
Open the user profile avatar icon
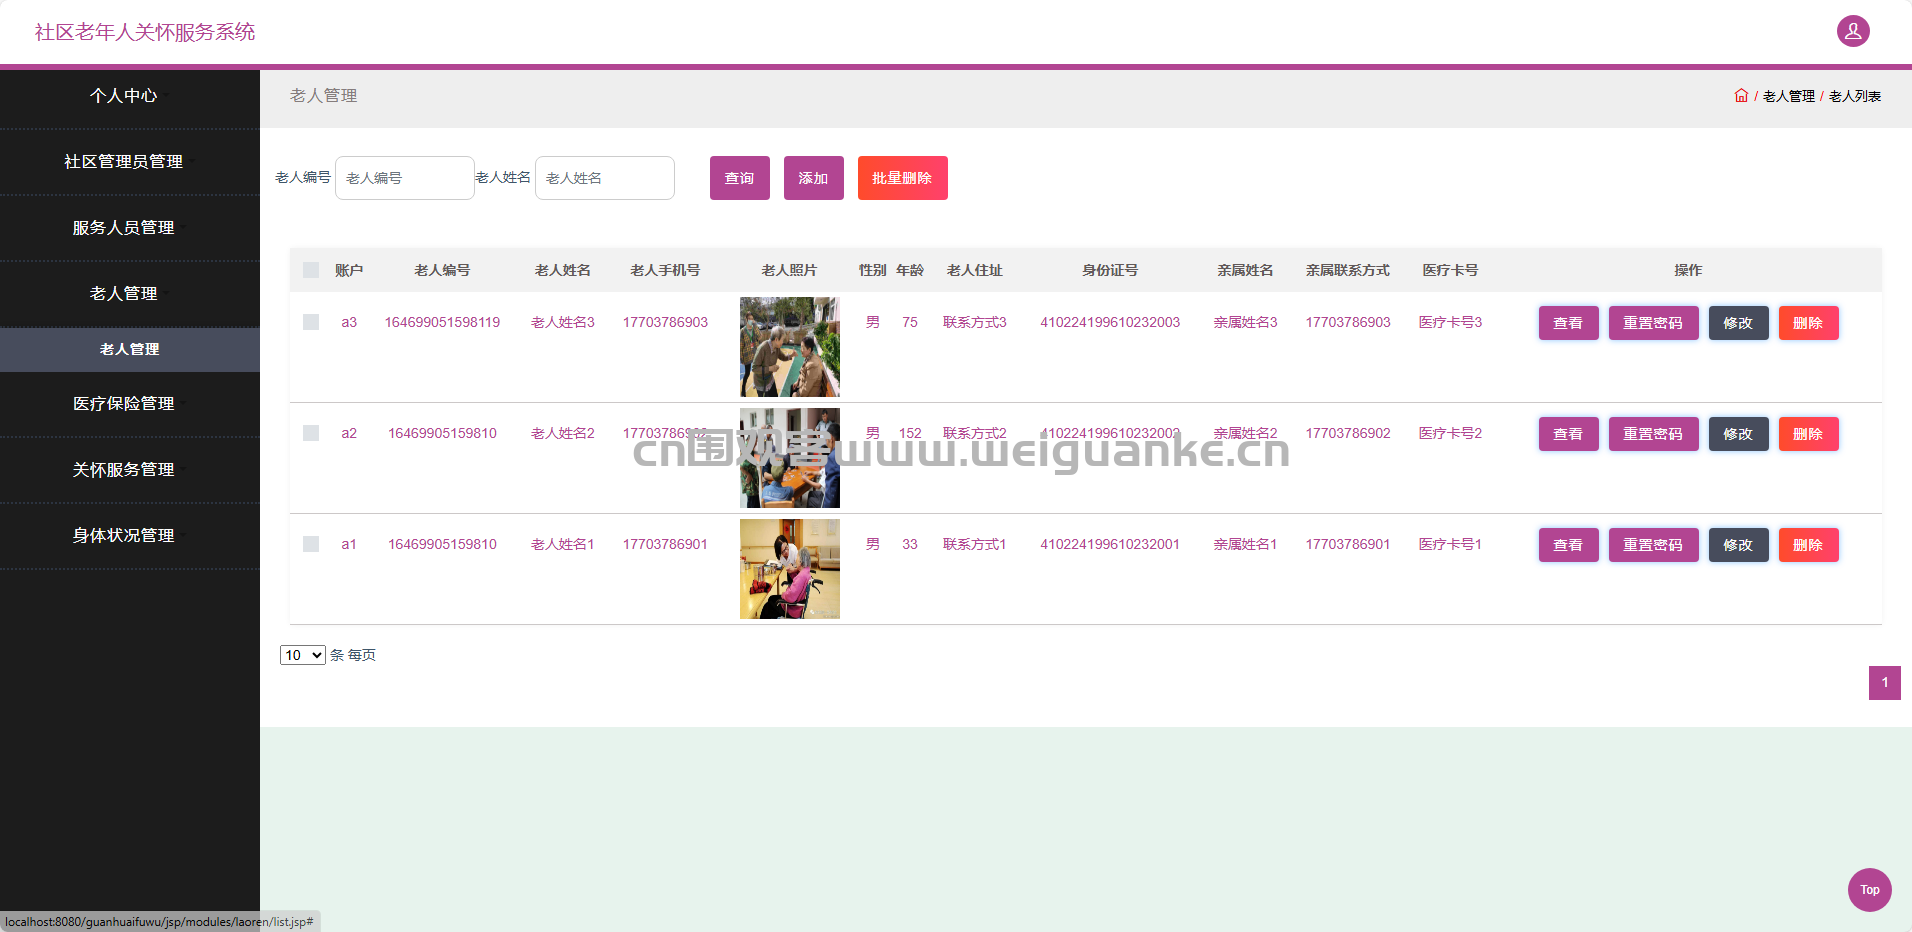1853,31
